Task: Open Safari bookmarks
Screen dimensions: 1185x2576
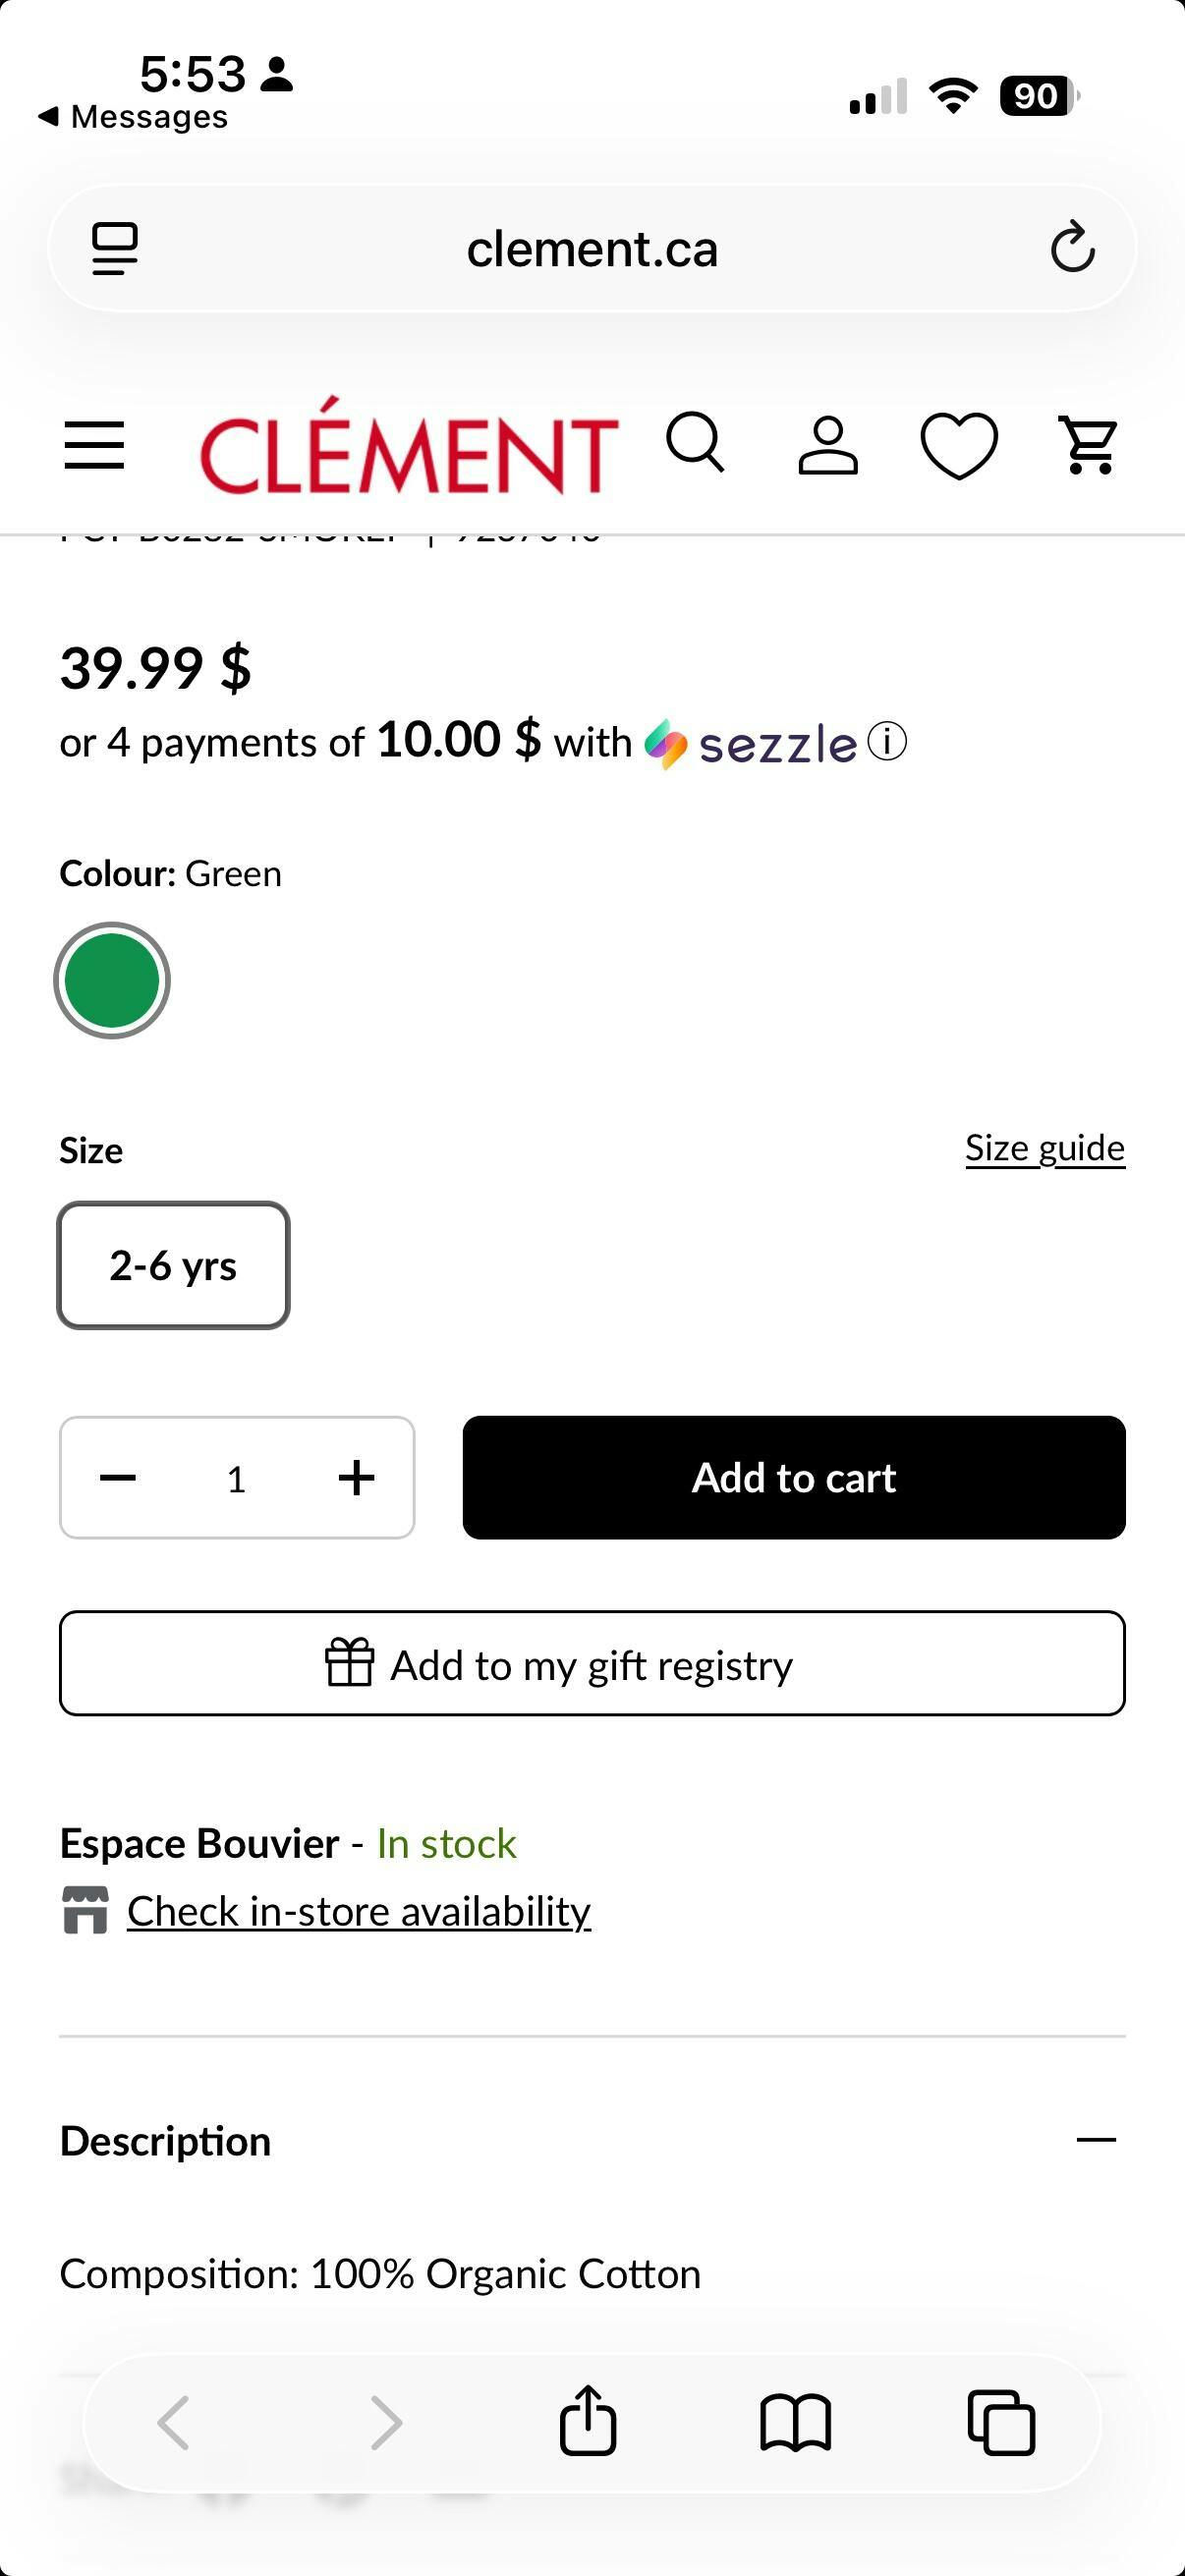Action: (795, 2422)
